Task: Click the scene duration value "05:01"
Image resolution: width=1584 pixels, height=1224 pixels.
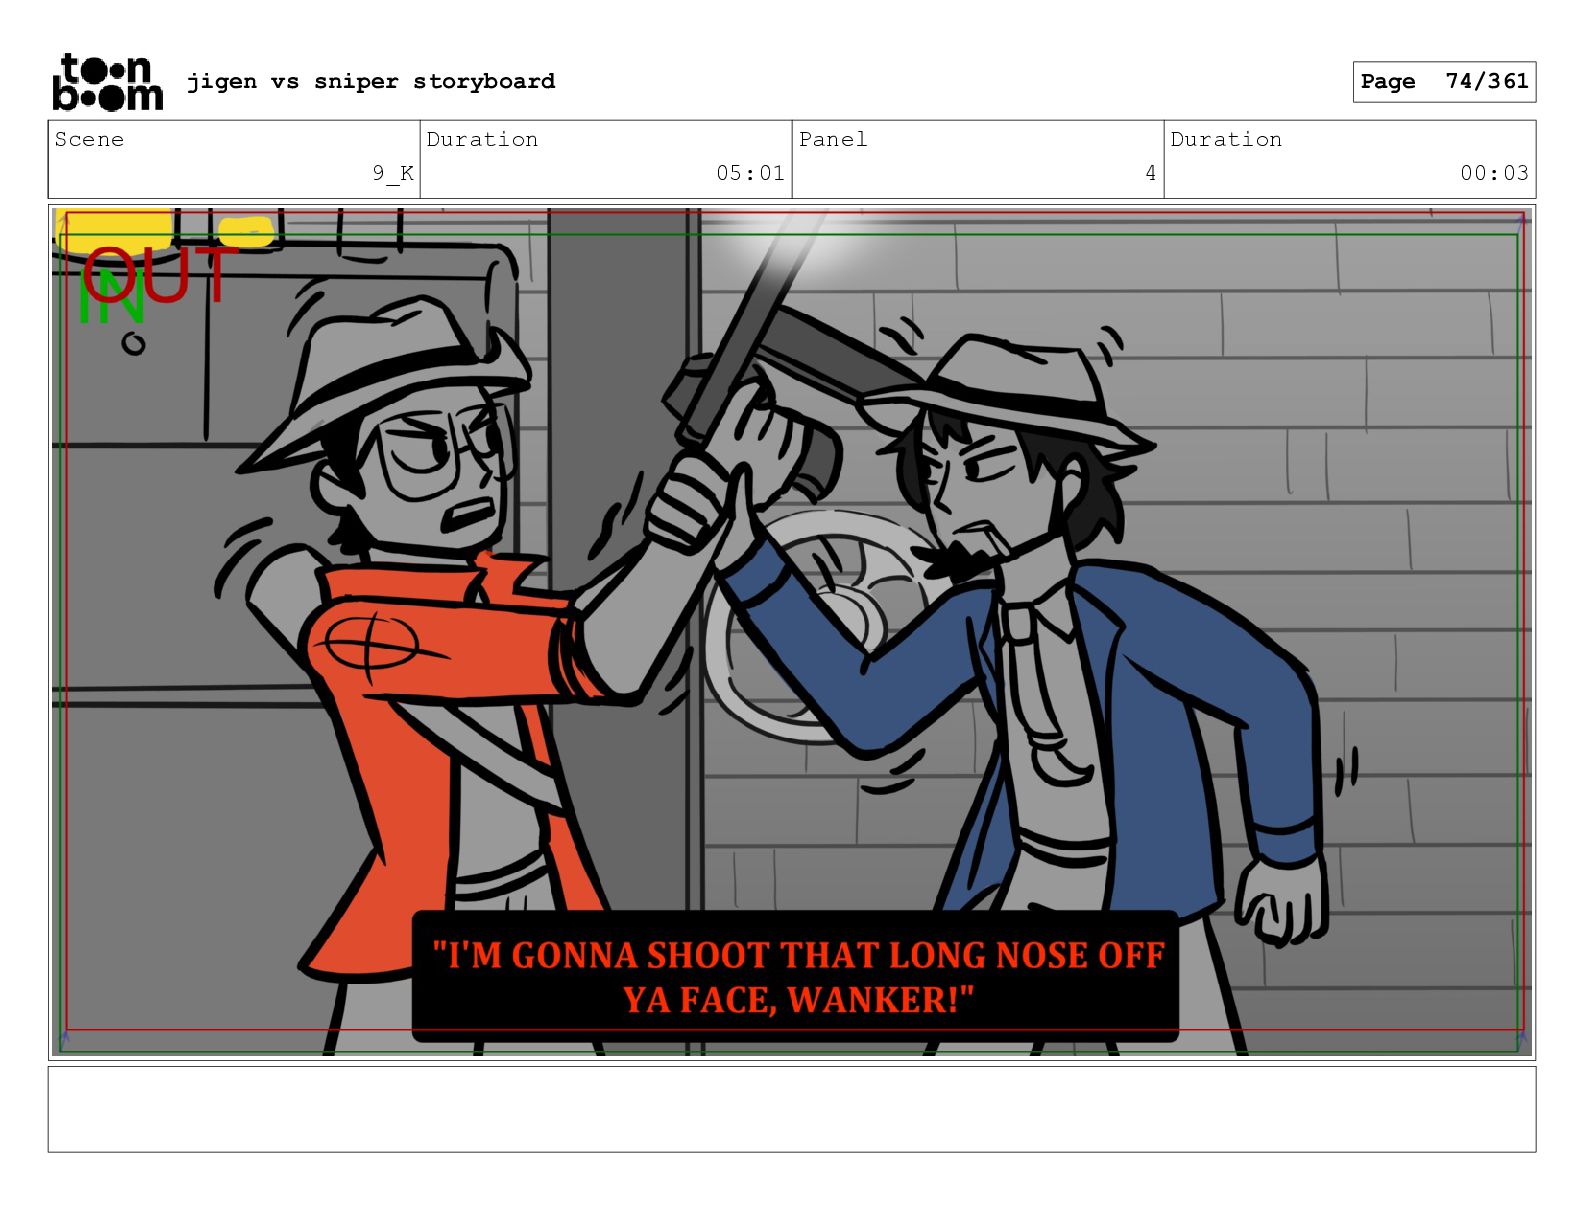Action: point(750,173)
